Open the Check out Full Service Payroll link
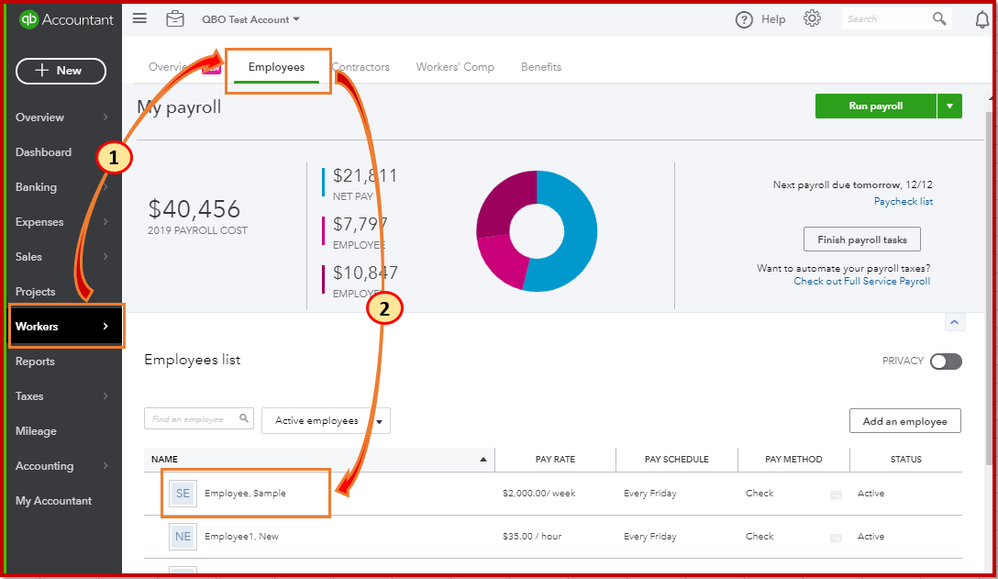 coord(862,281)
